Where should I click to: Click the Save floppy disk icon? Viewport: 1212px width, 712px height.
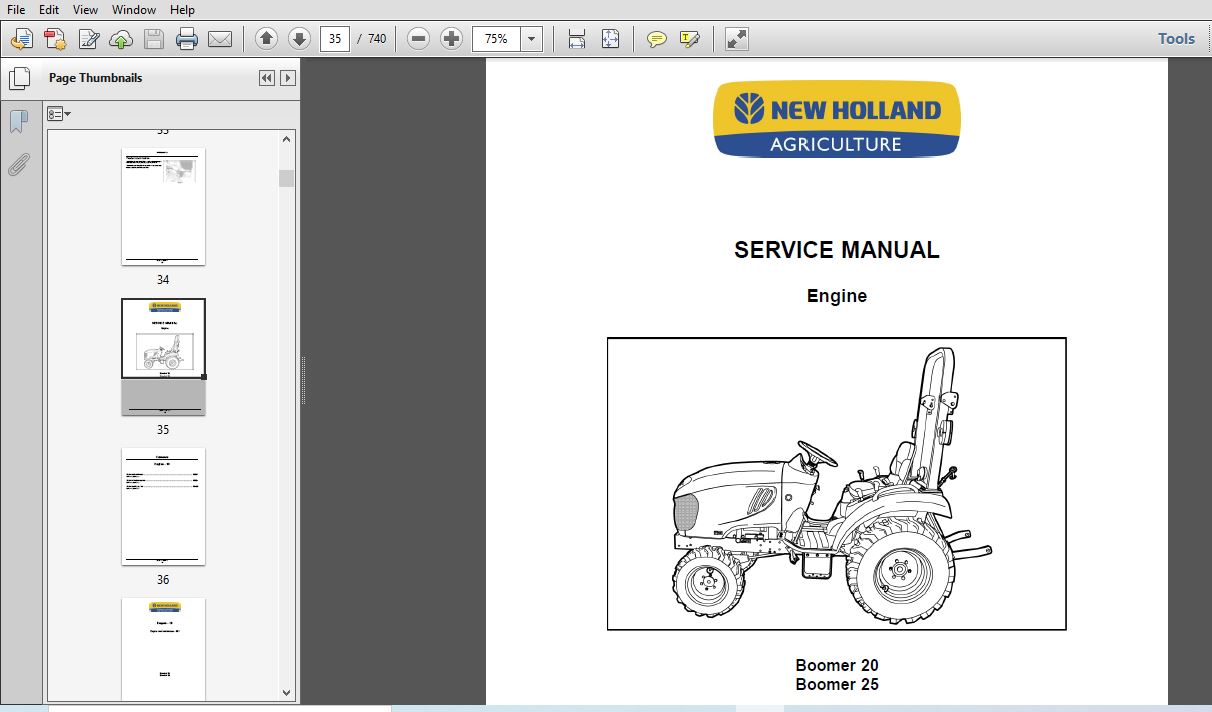coord(154,39)
